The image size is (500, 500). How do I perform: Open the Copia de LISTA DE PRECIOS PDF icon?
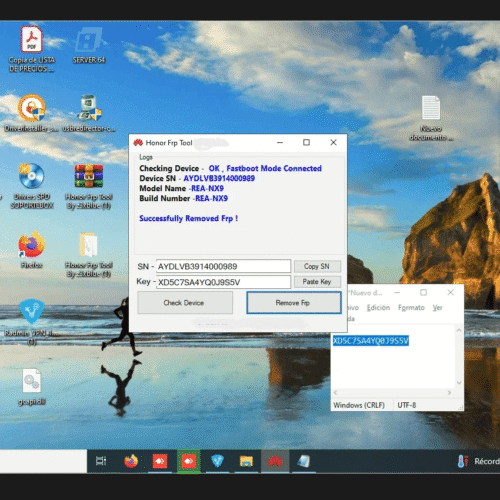coord(32,40)
